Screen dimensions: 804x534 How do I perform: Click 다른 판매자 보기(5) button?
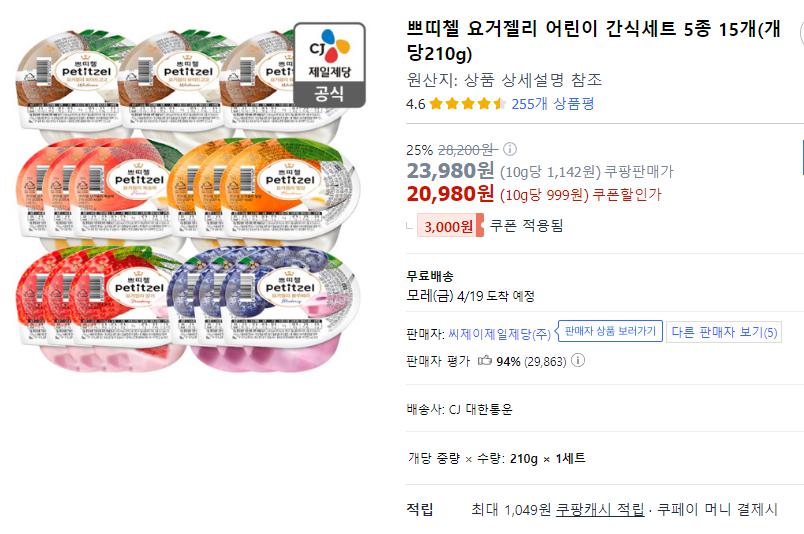[x=725, y=332]
